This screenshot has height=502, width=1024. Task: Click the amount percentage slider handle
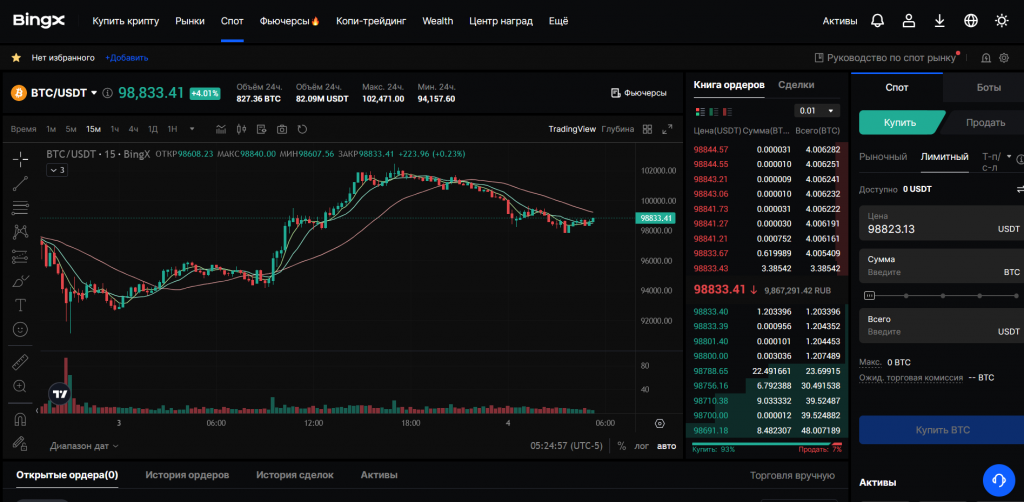pos(869,296)
